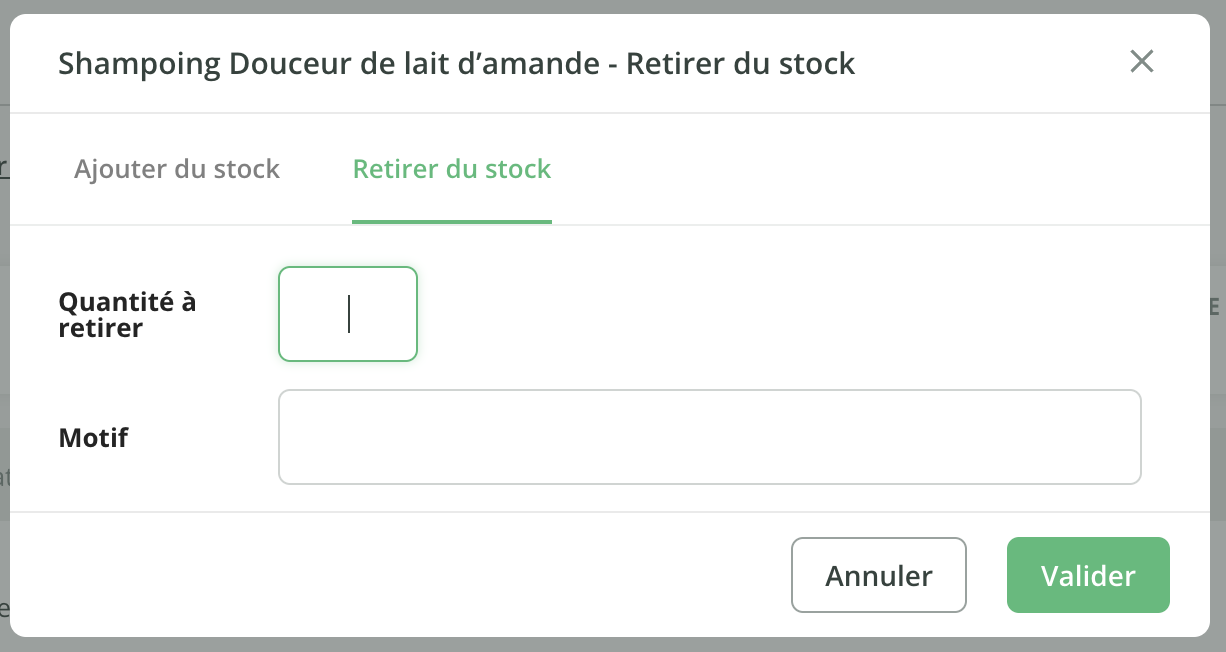Click the Shampoing Douceur dialog title
Image resolution: width=1226 pixels, height=652 pixels.
click(x=456, y=64)
